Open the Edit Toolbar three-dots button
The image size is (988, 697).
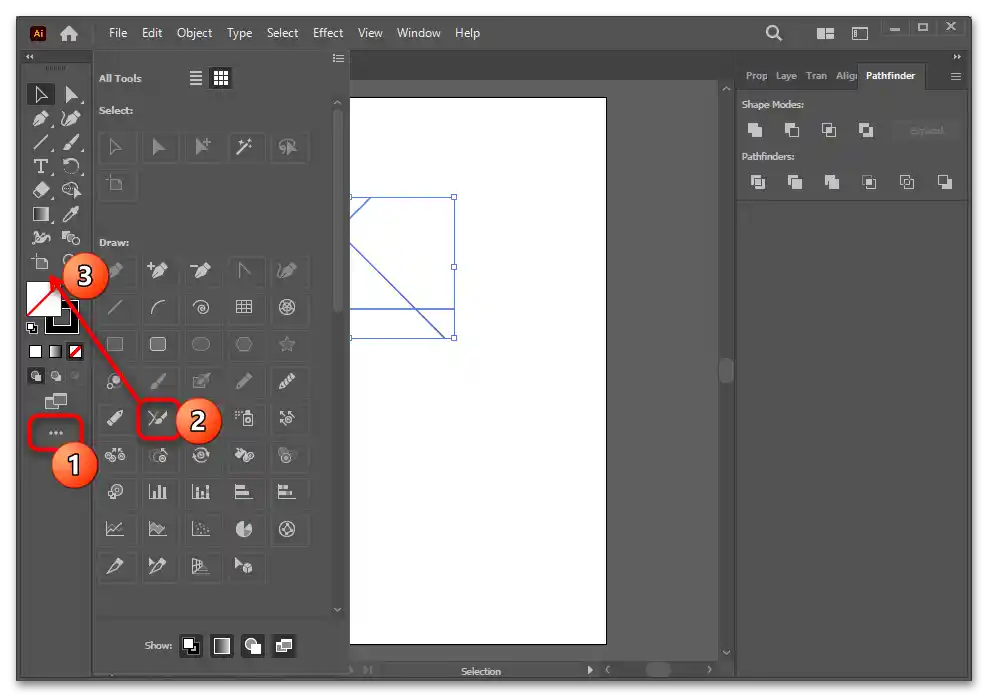pos(55,433)
